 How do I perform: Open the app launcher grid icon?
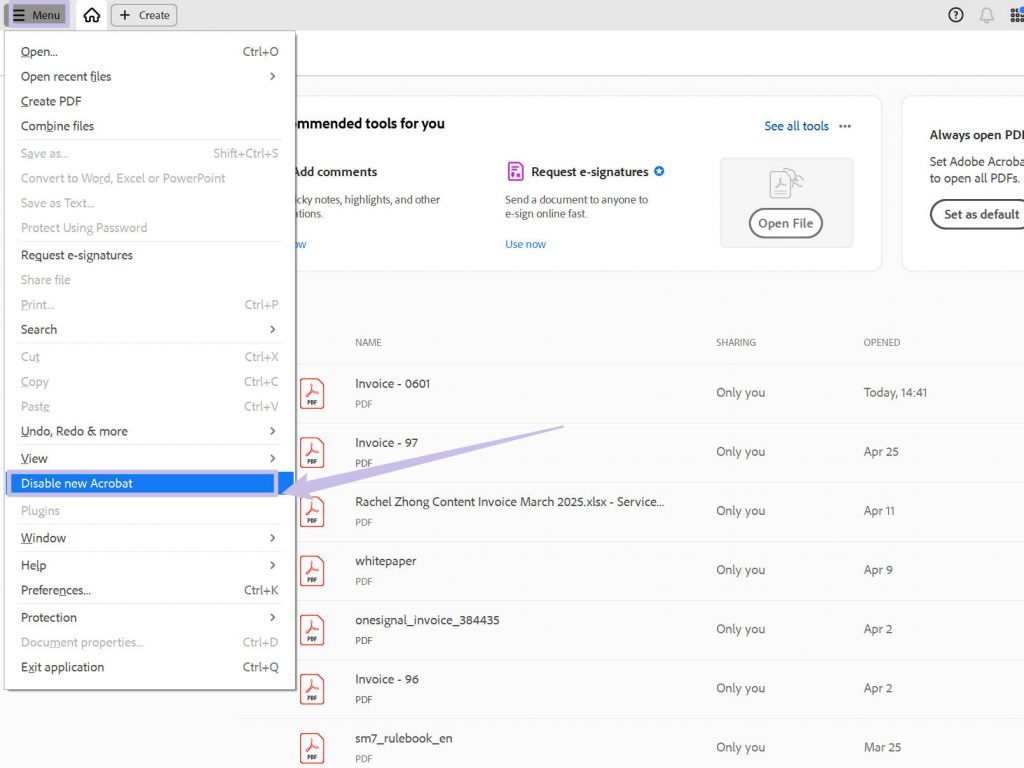[1018, 15]
